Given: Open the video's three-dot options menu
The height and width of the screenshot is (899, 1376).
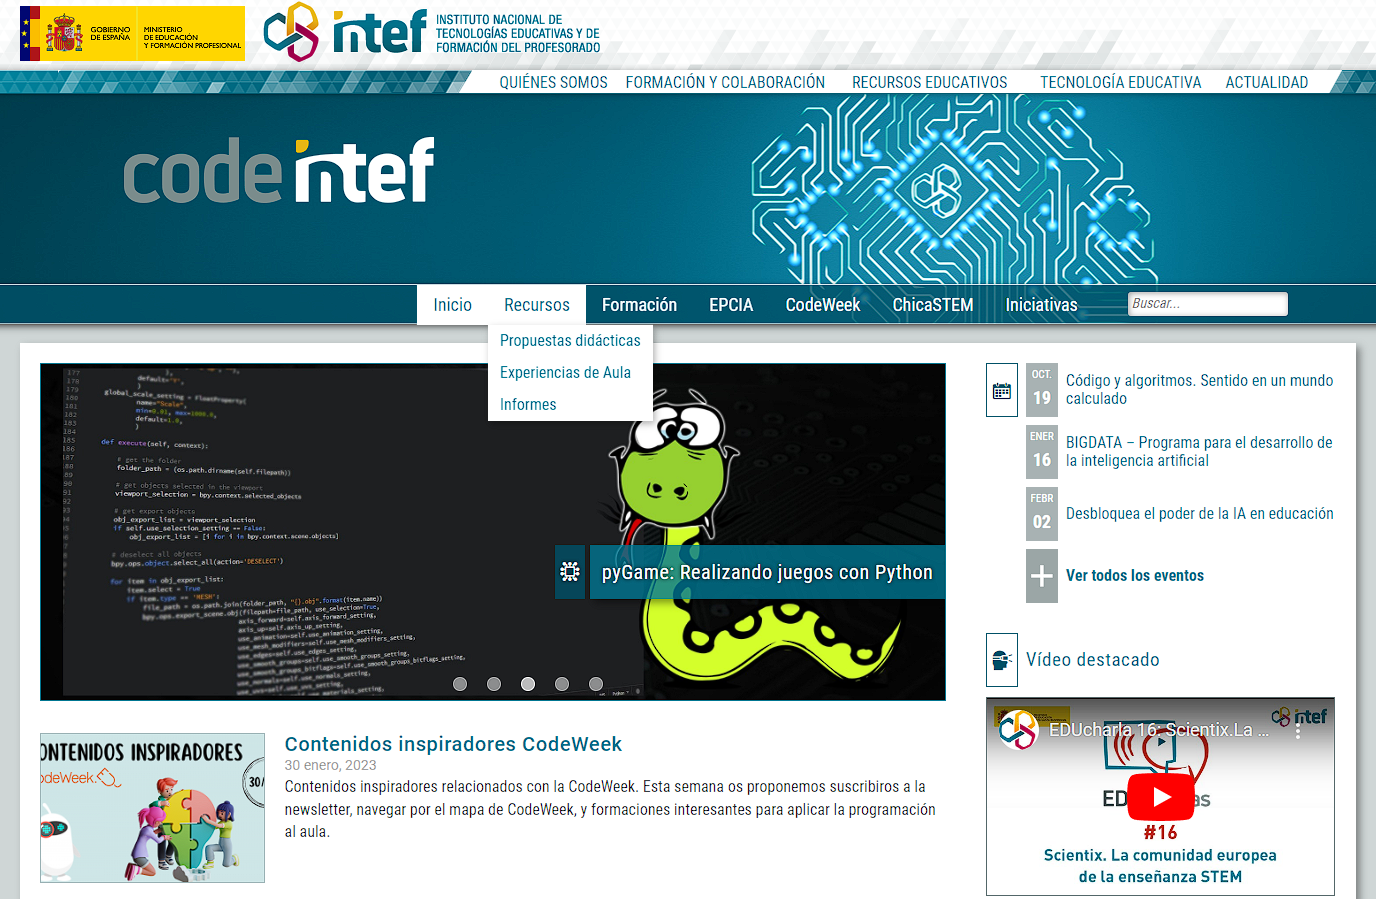Looking at the screenshot, I should (x=1298, y=730).
